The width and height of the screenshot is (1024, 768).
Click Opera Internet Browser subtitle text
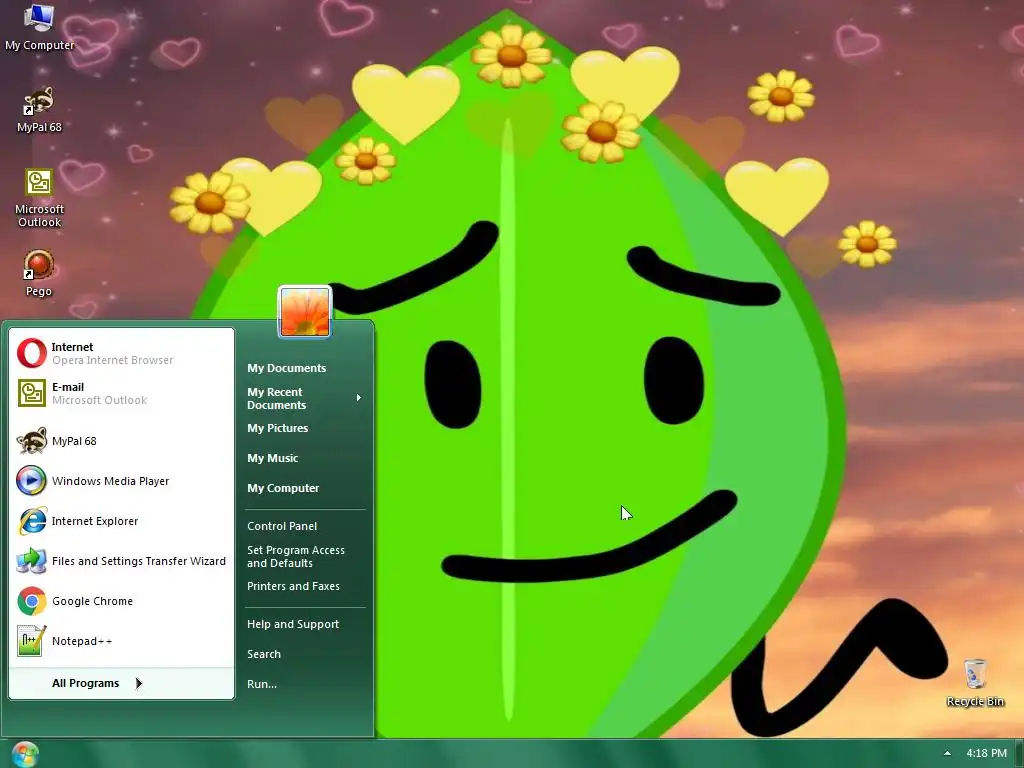click(112, 360)
